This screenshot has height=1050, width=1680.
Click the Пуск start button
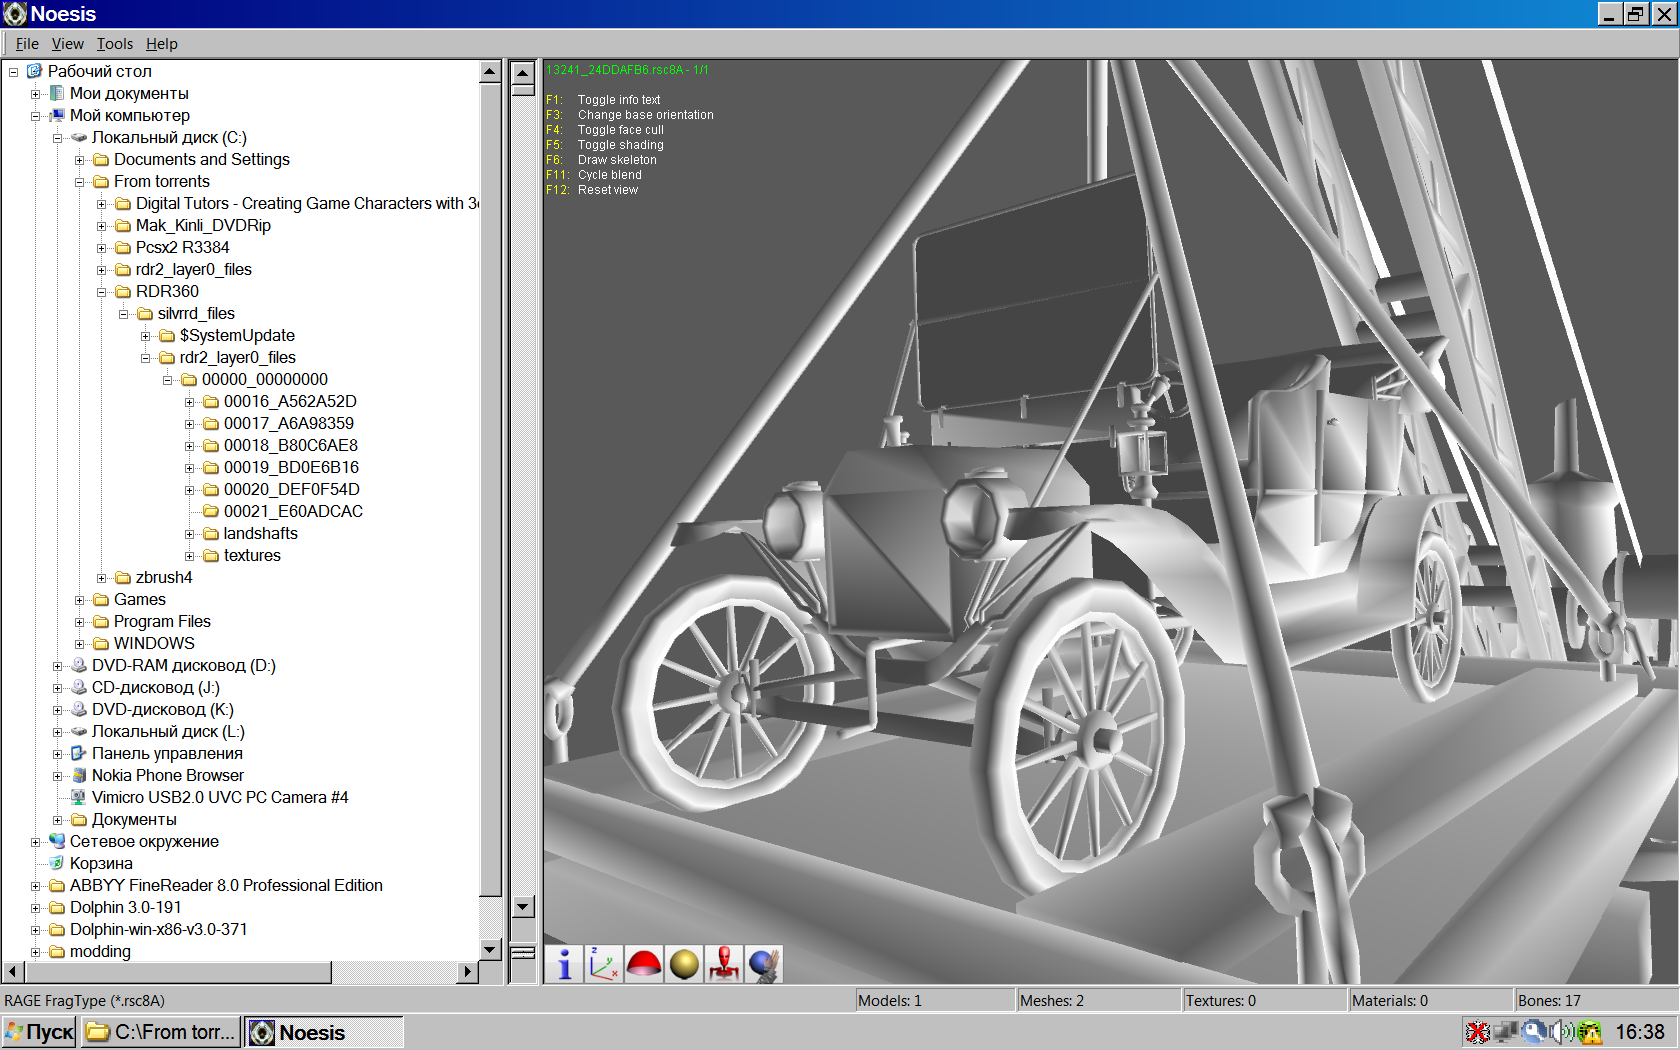pyautogui.click(x=40, y=1032)
